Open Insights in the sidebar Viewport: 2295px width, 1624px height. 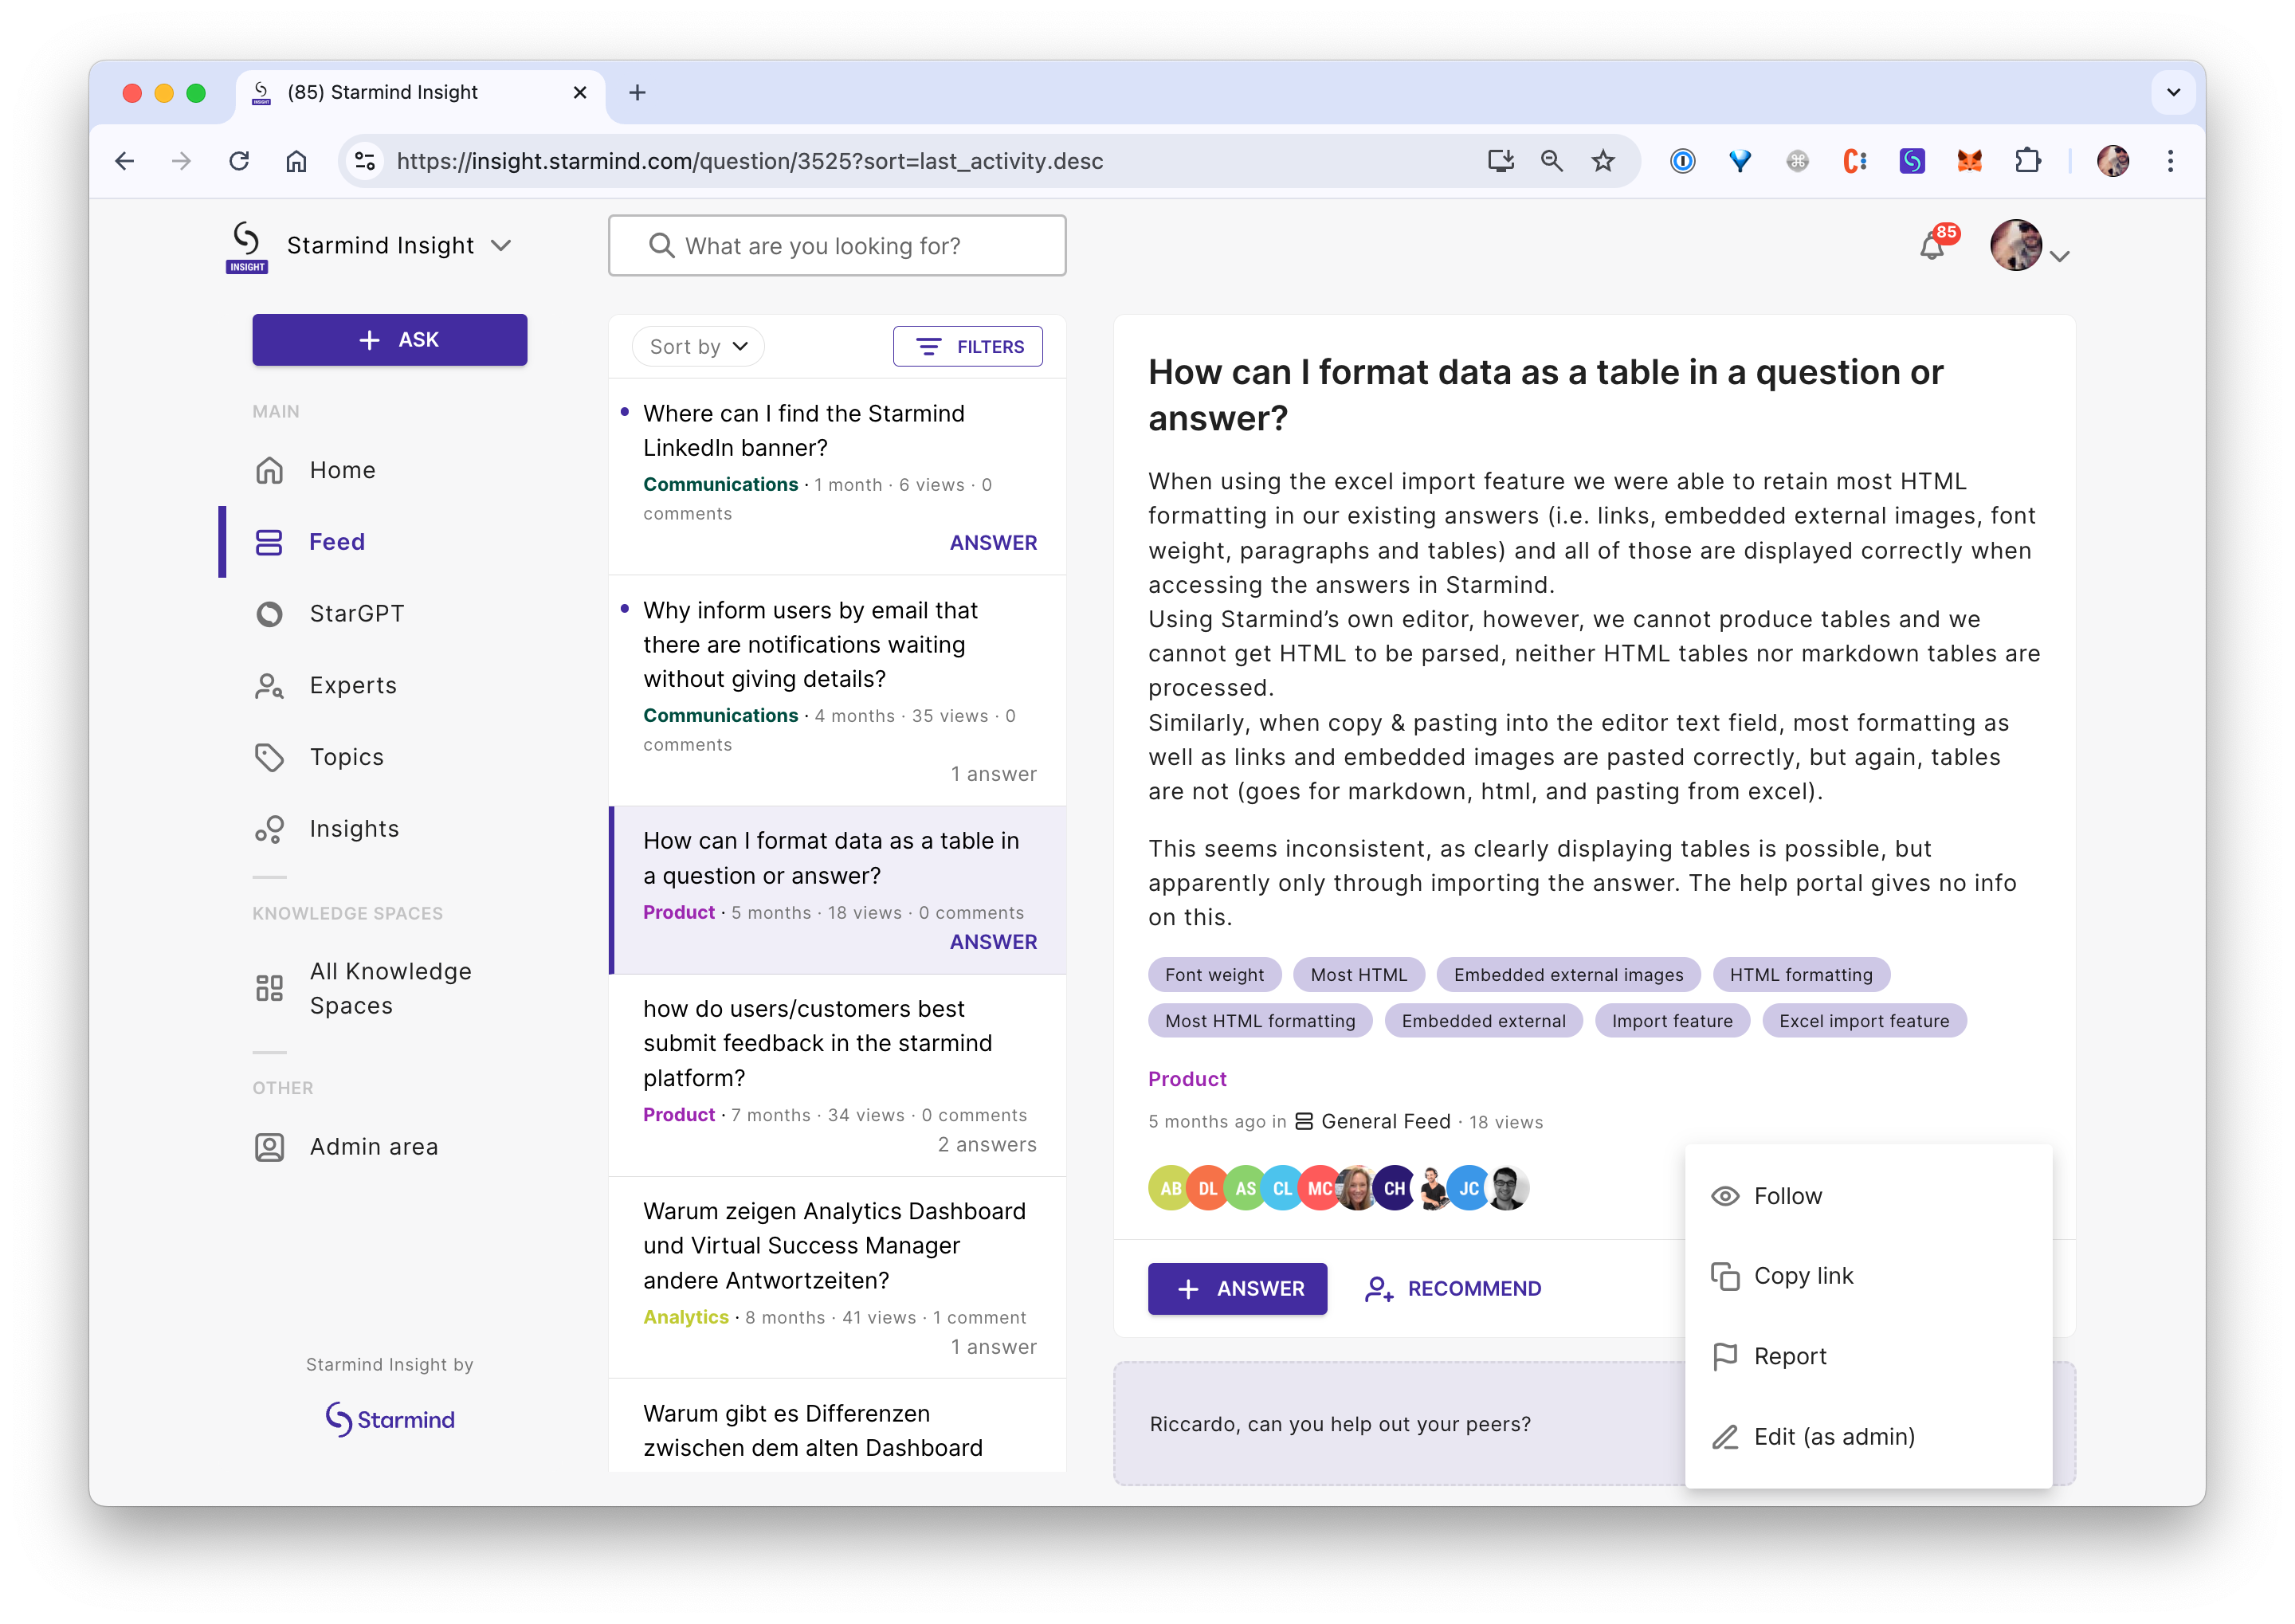354,829
